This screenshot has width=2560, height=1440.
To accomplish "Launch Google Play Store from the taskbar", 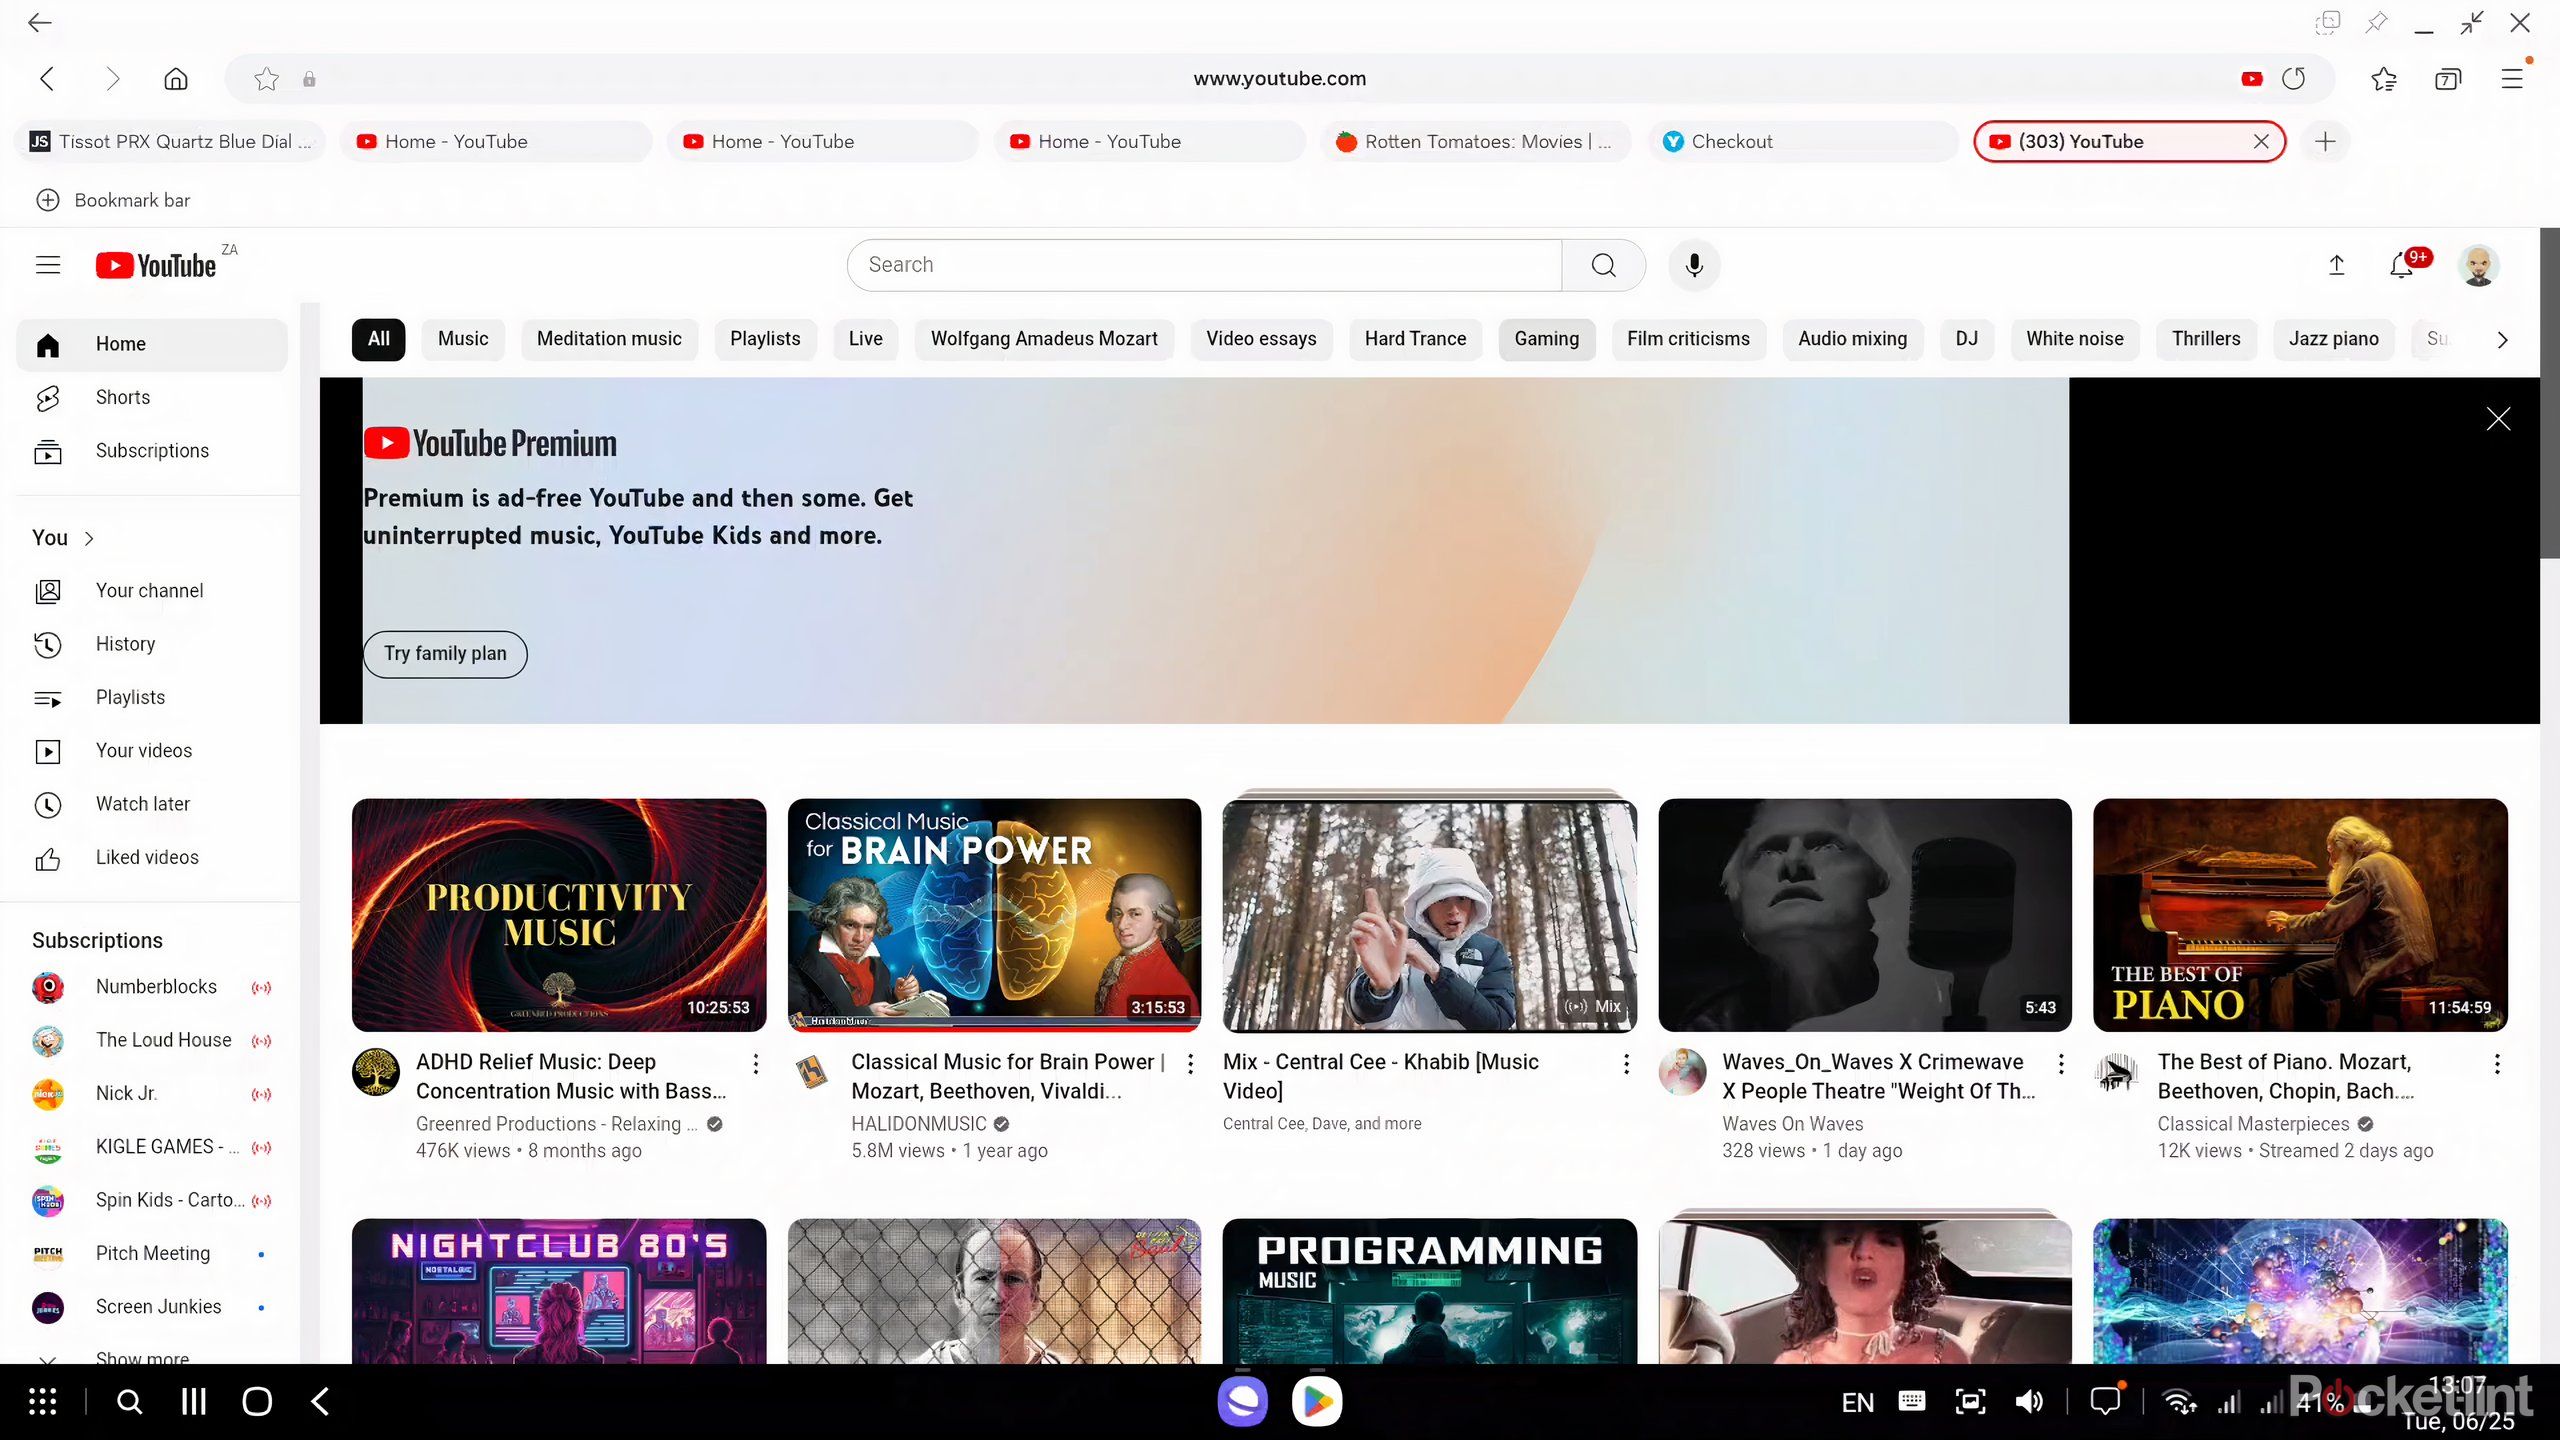I will click(1317, 1402).
